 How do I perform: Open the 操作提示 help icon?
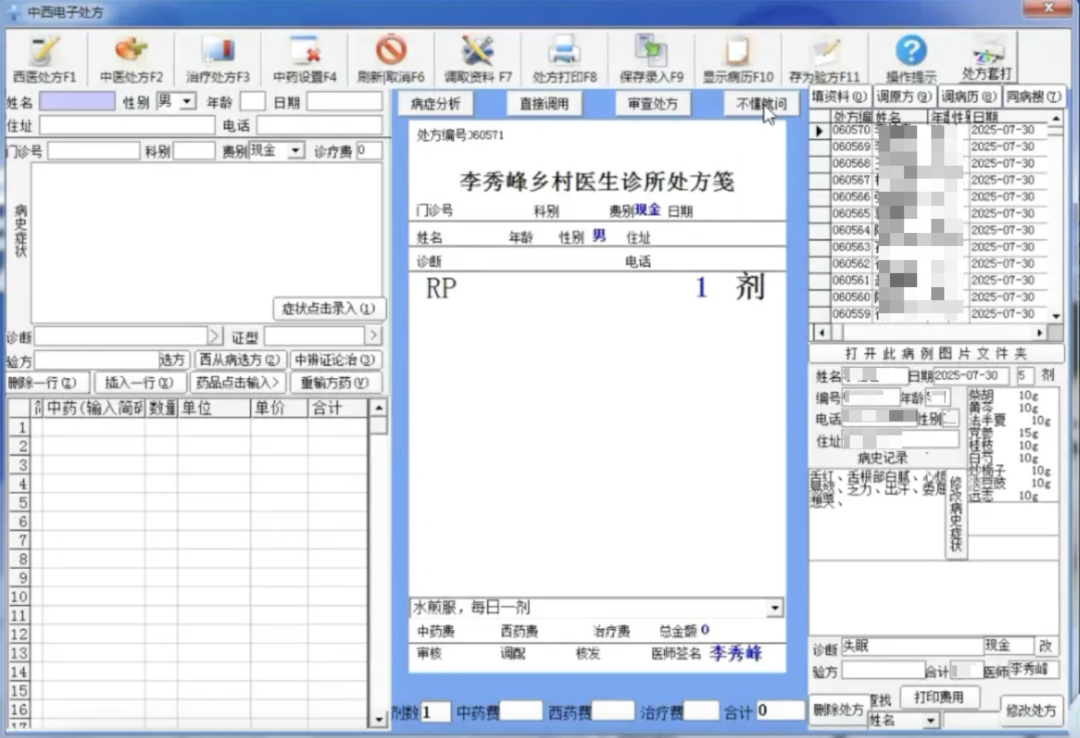(x=911, y=59)
